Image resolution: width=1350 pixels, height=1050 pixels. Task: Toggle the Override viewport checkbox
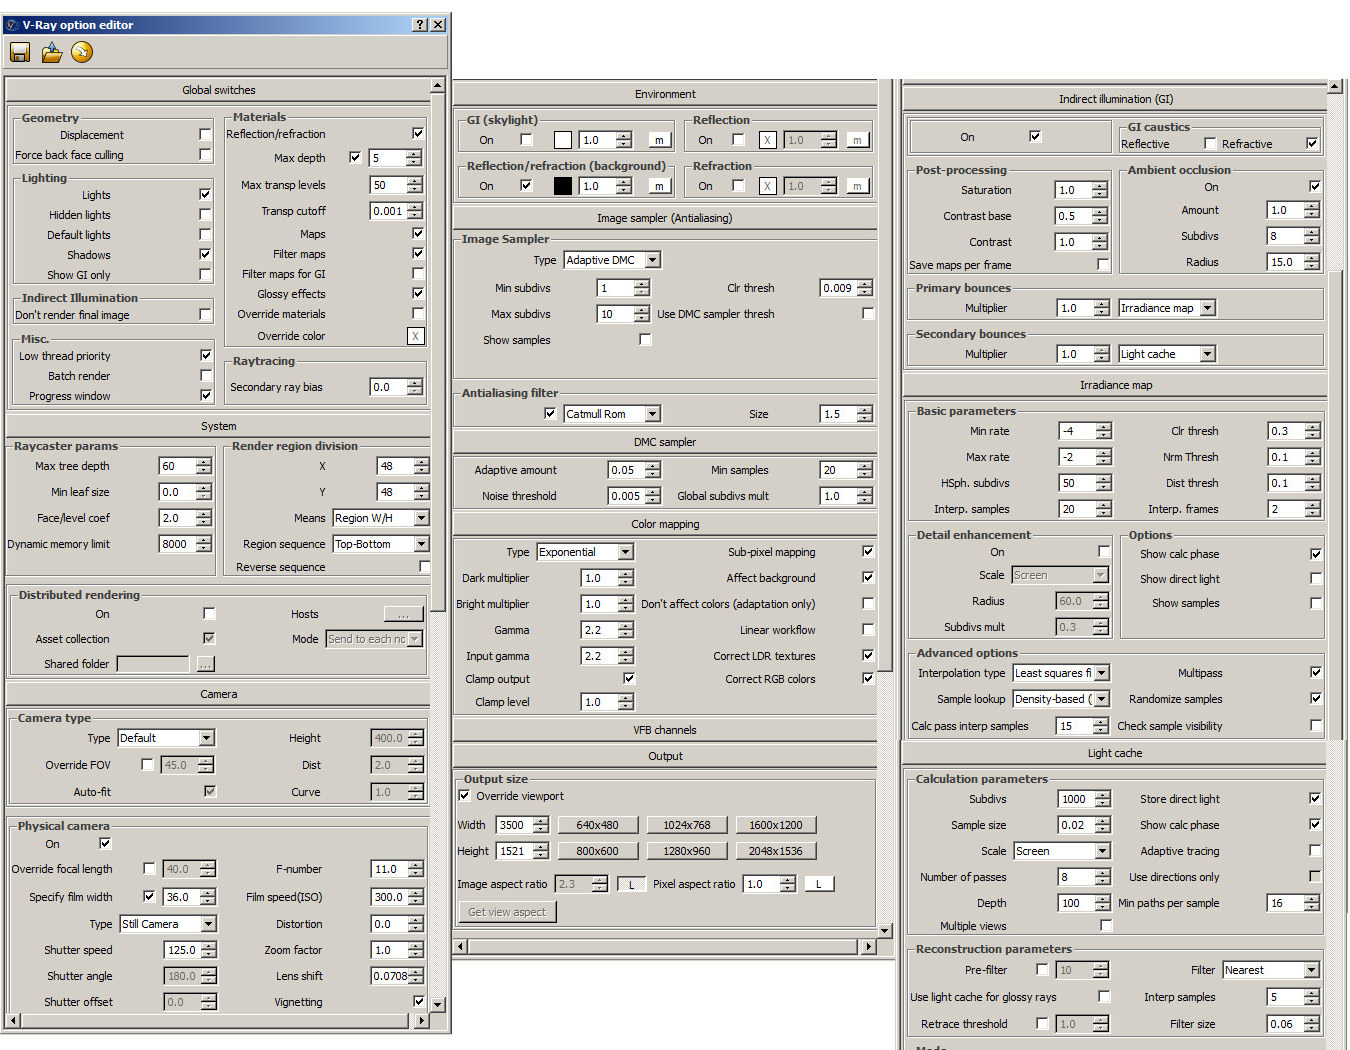(x=464, y=795)
